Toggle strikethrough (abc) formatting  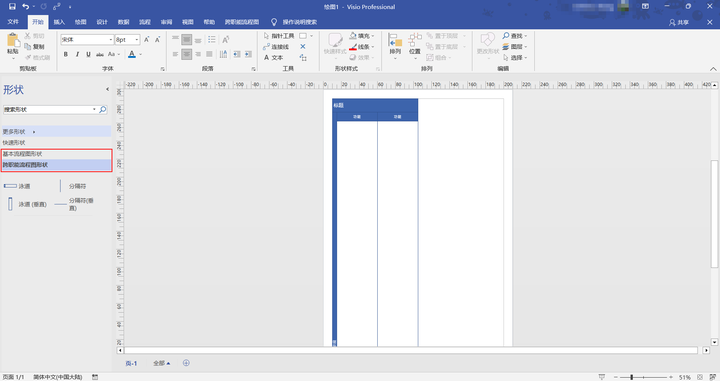(100, 54)
